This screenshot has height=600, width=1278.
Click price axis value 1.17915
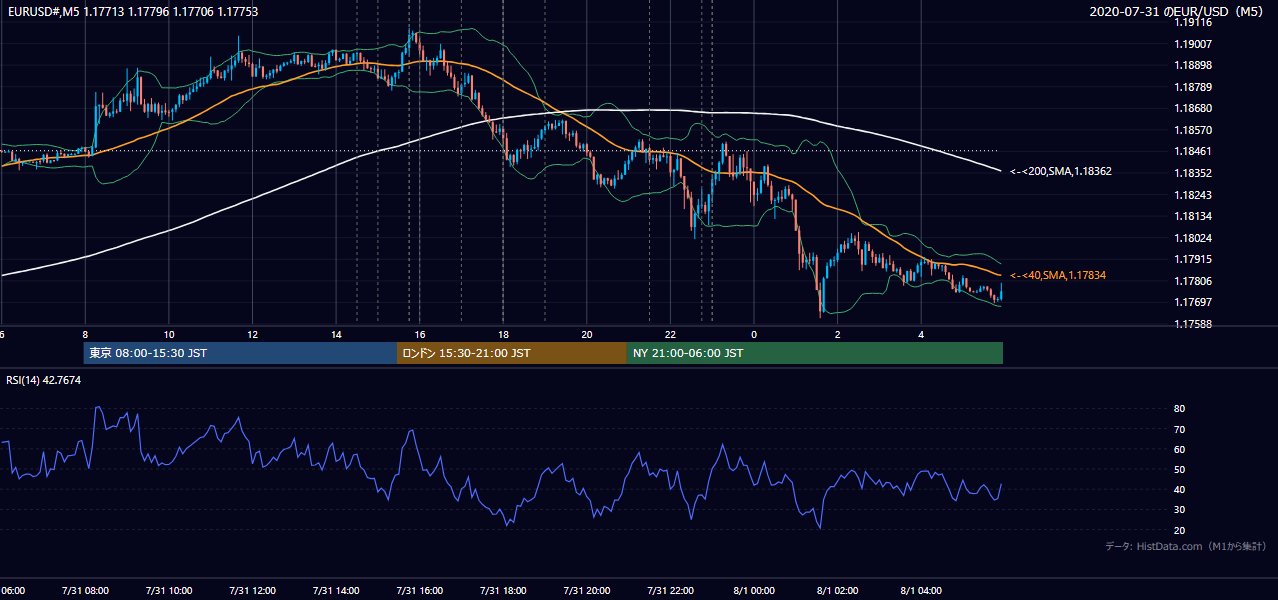[1192, 259]
